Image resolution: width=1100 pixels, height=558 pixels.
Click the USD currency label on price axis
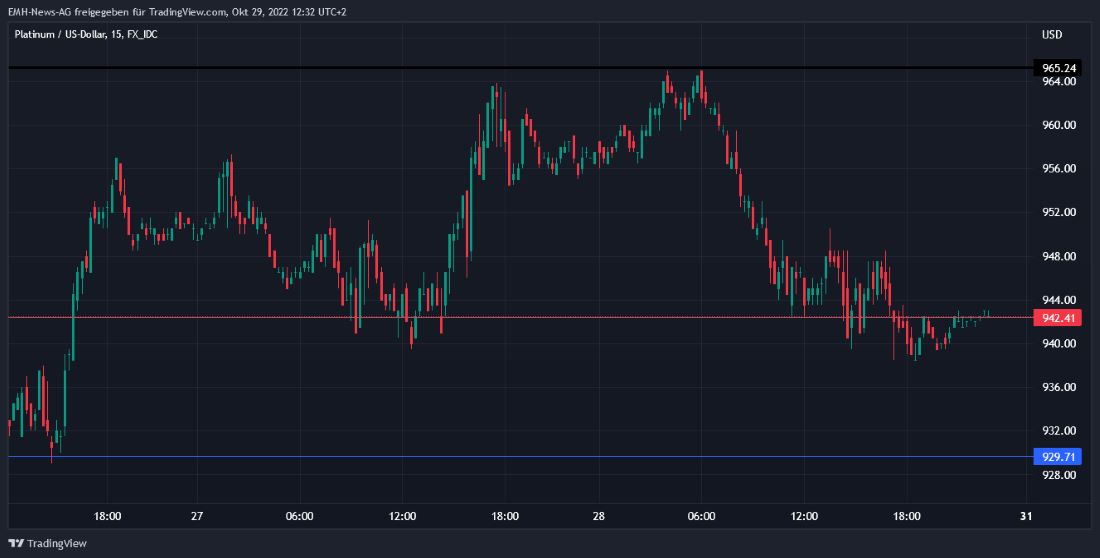(x=1051, y=35)
